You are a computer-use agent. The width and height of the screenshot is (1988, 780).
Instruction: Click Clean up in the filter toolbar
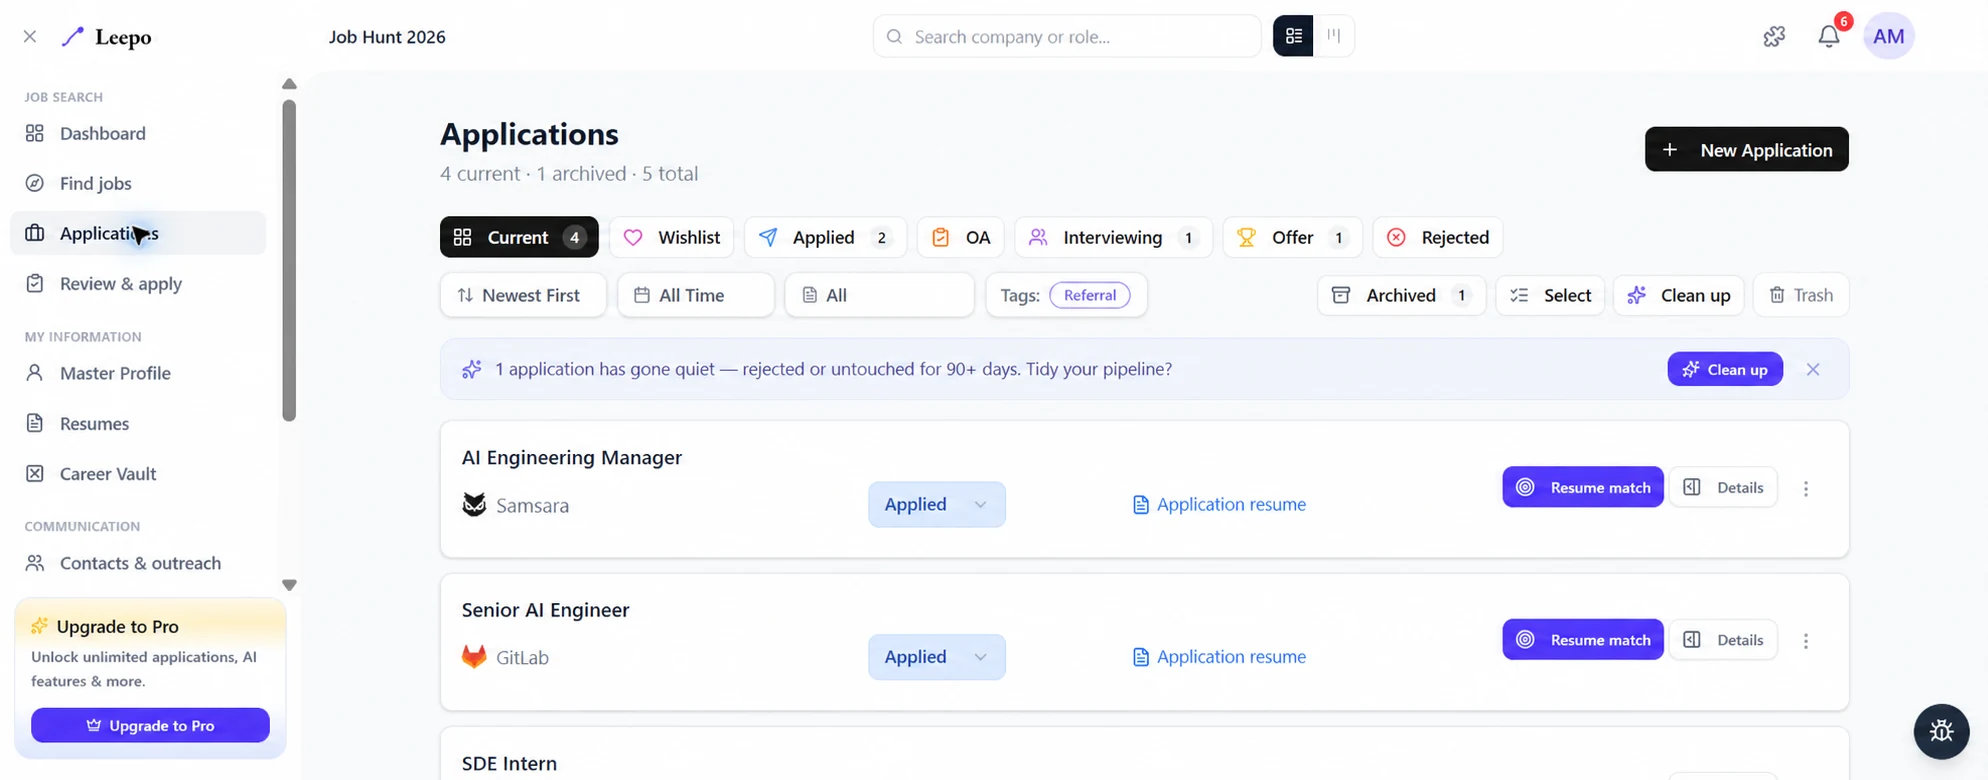[x=1679, y=295]
